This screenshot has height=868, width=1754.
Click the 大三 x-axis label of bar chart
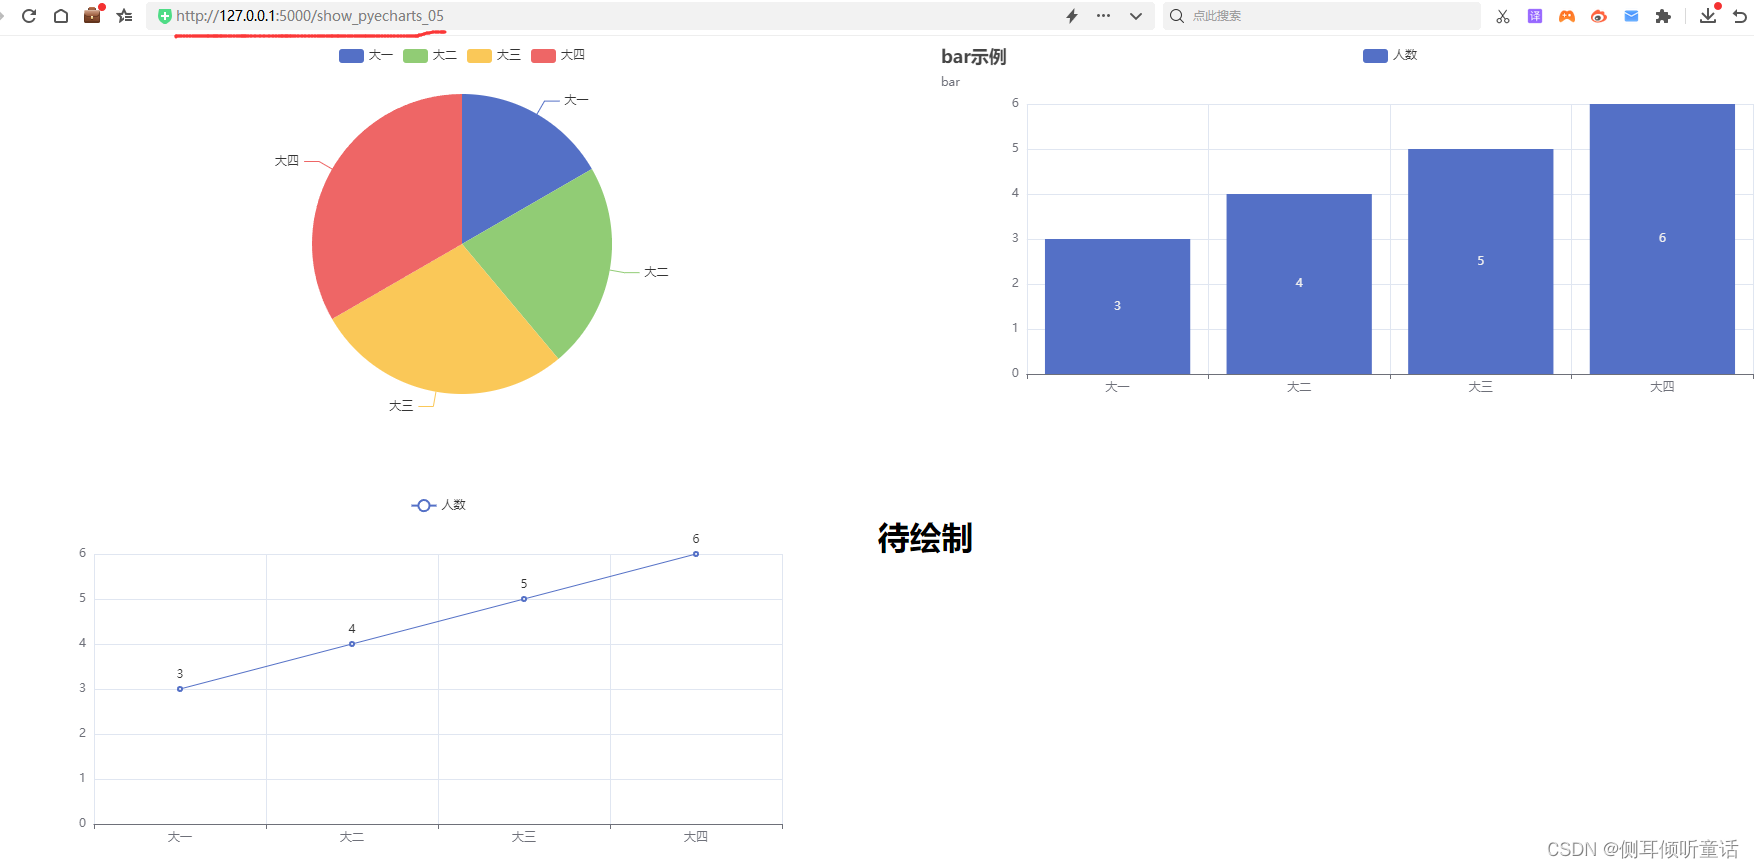pos(1480,387)
